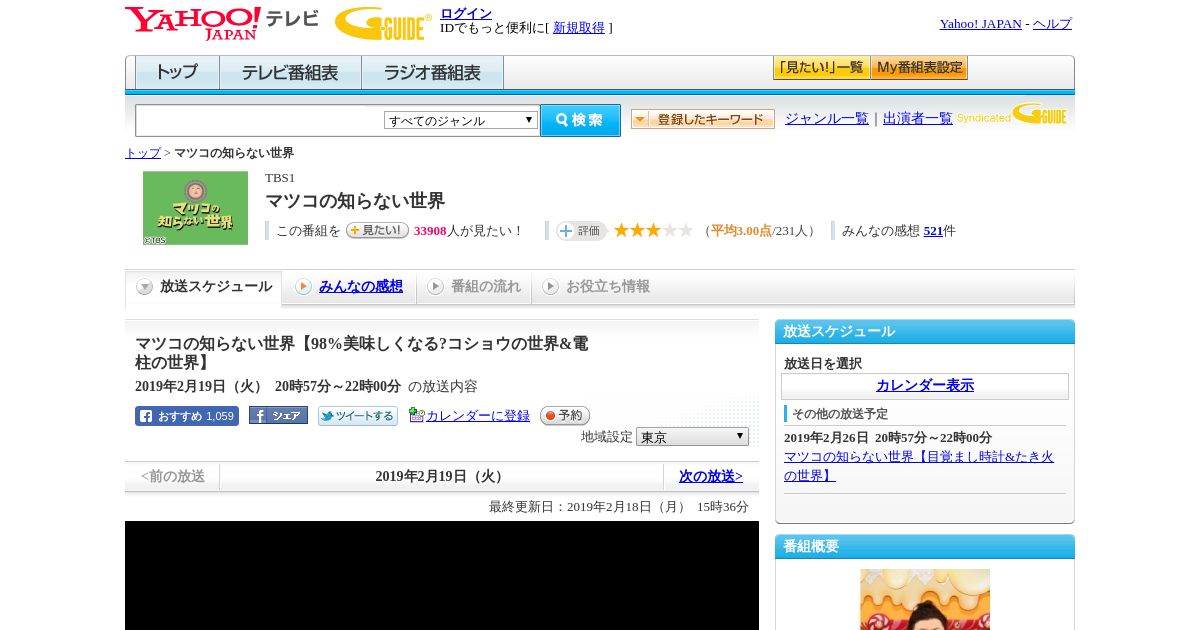Screen dimensions: 1200x630
Task: Open the 新規取得 link
Action: point(579,28)
